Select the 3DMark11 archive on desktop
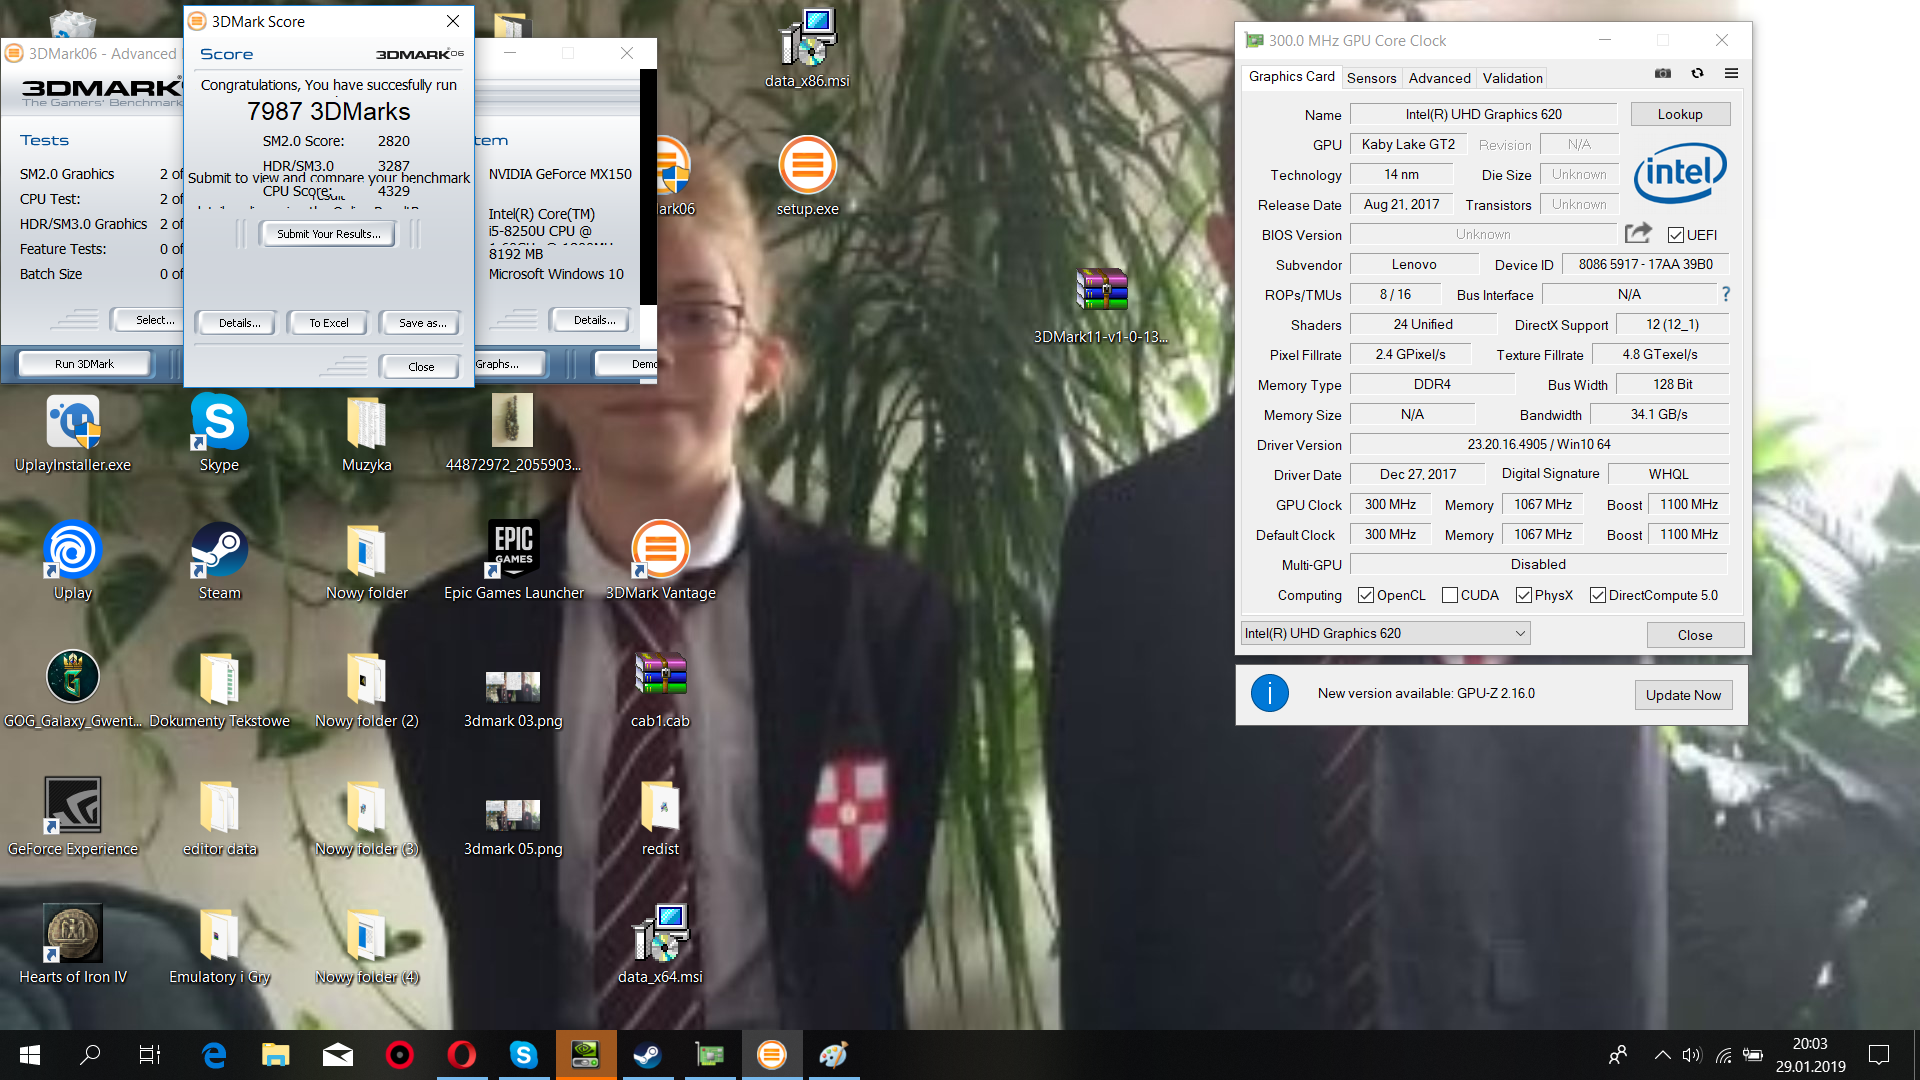This screenshot has width=1920, height=1080. (x=1101, y=304)
